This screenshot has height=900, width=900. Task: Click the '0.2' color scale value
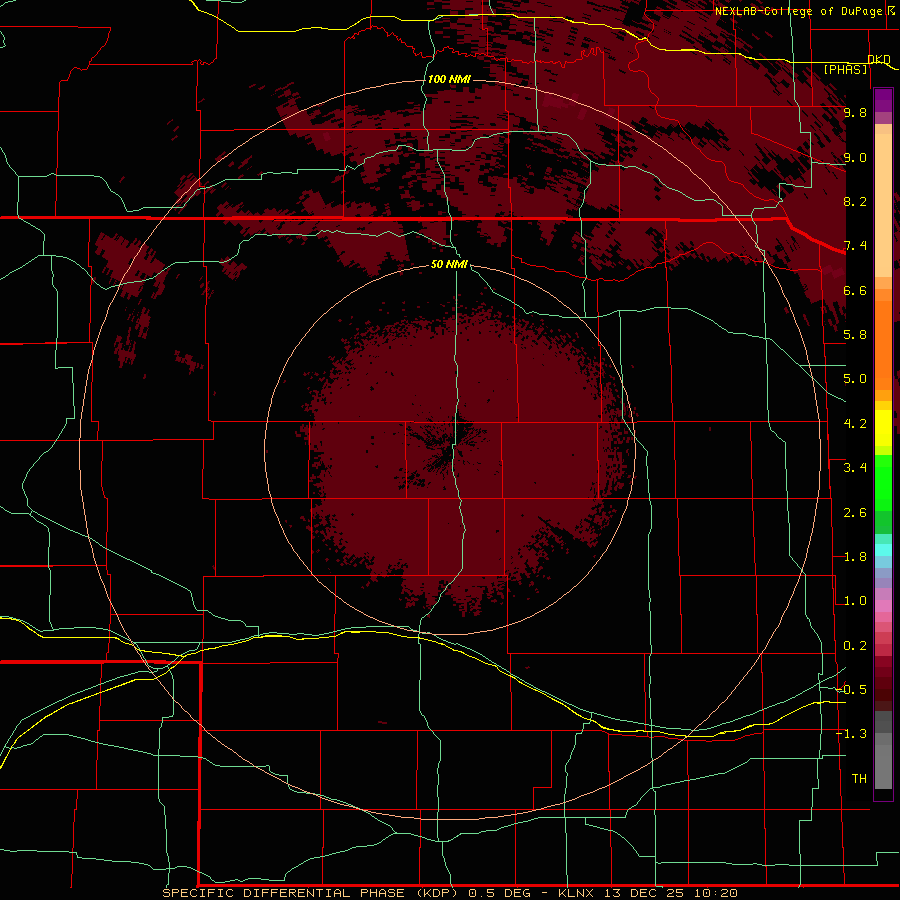pyautogui.click(x=855, y=646)
